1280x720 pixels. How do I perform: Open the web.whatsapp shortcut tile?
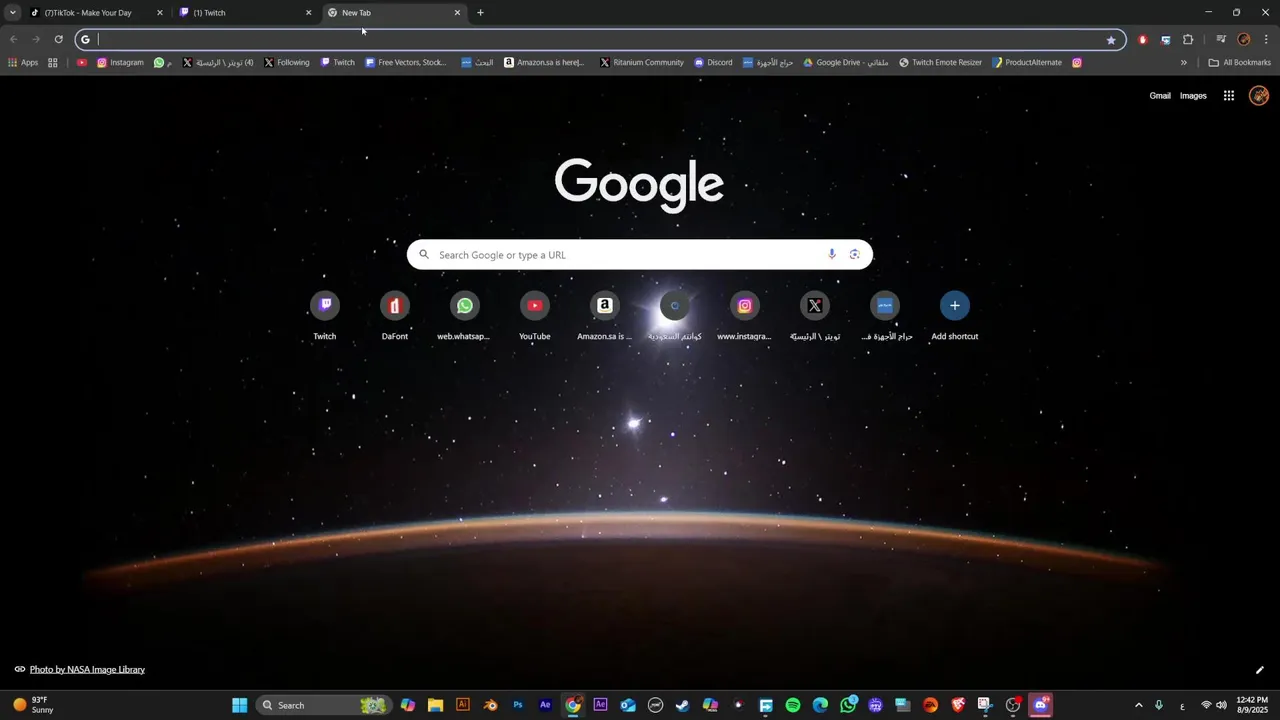[464, 317]
